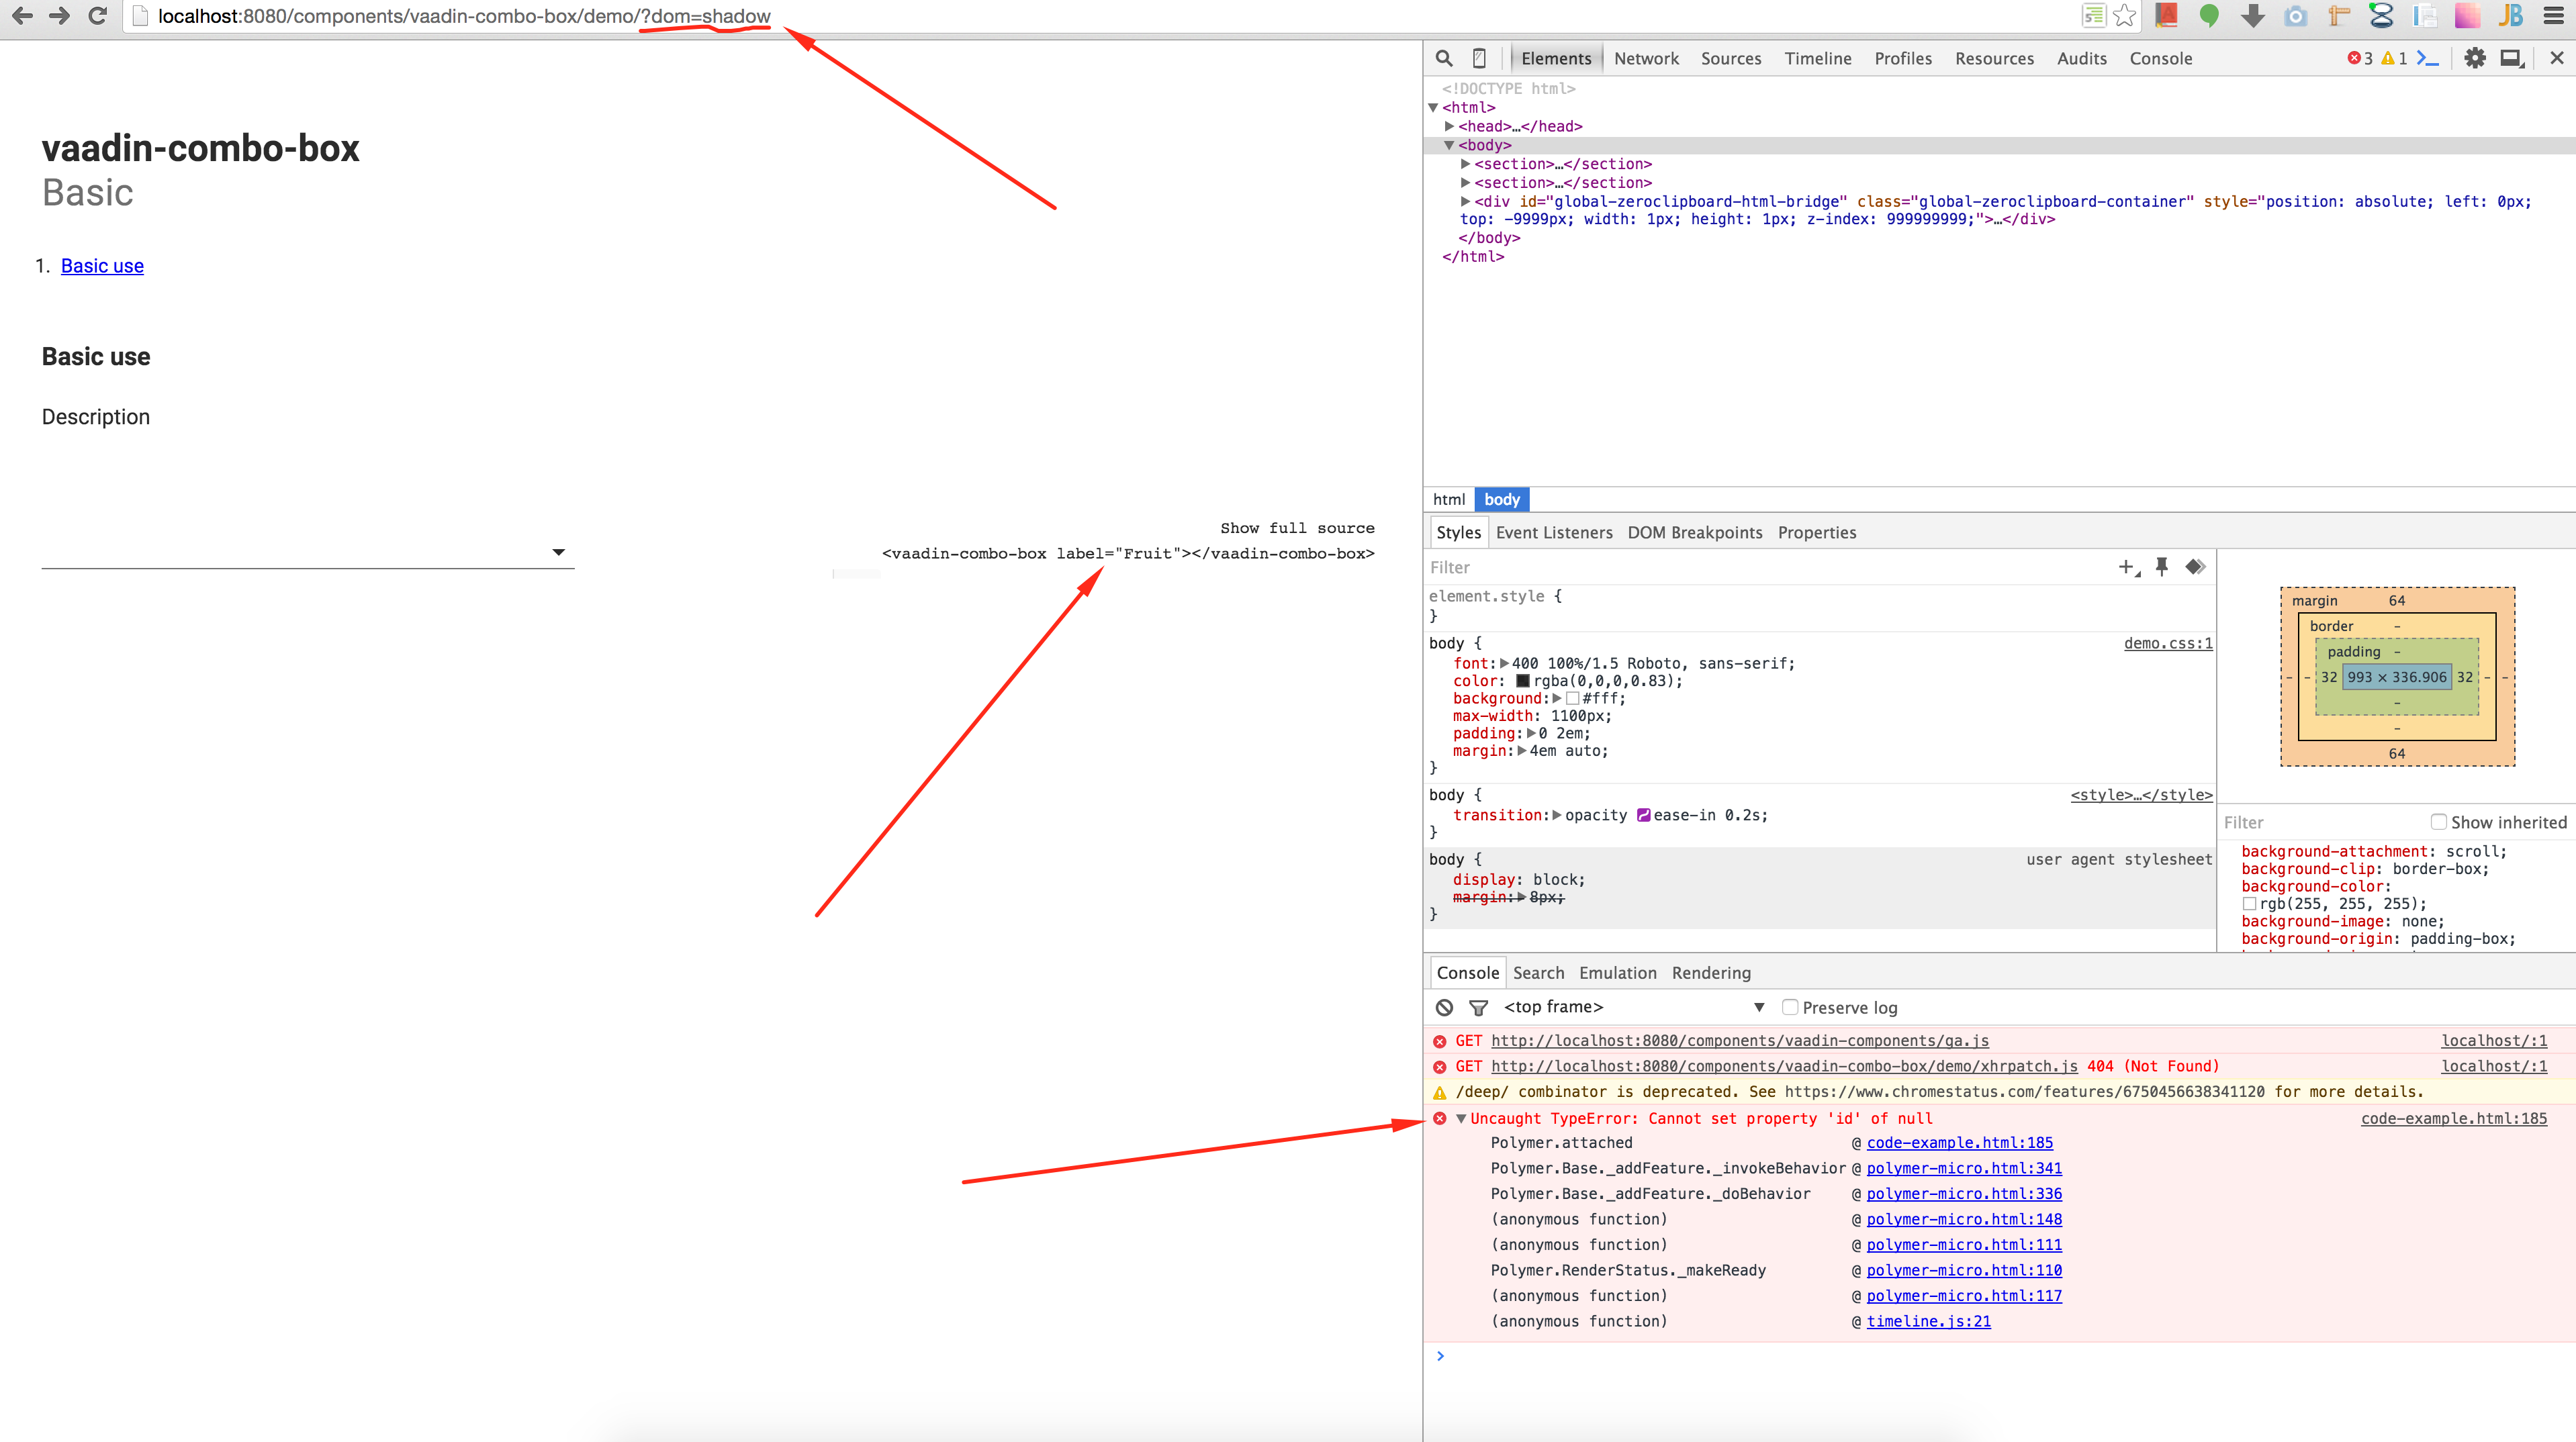Switch to the Network tab
The width and height of the screenshot is (2576, 1442).
click(1646, 58)
